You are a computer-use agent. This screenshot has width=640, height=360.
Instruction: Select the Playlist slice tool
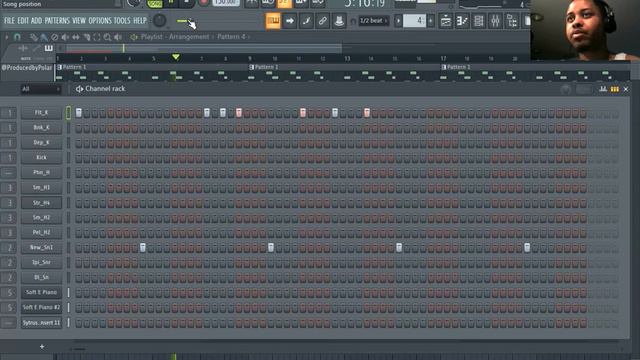86,37
